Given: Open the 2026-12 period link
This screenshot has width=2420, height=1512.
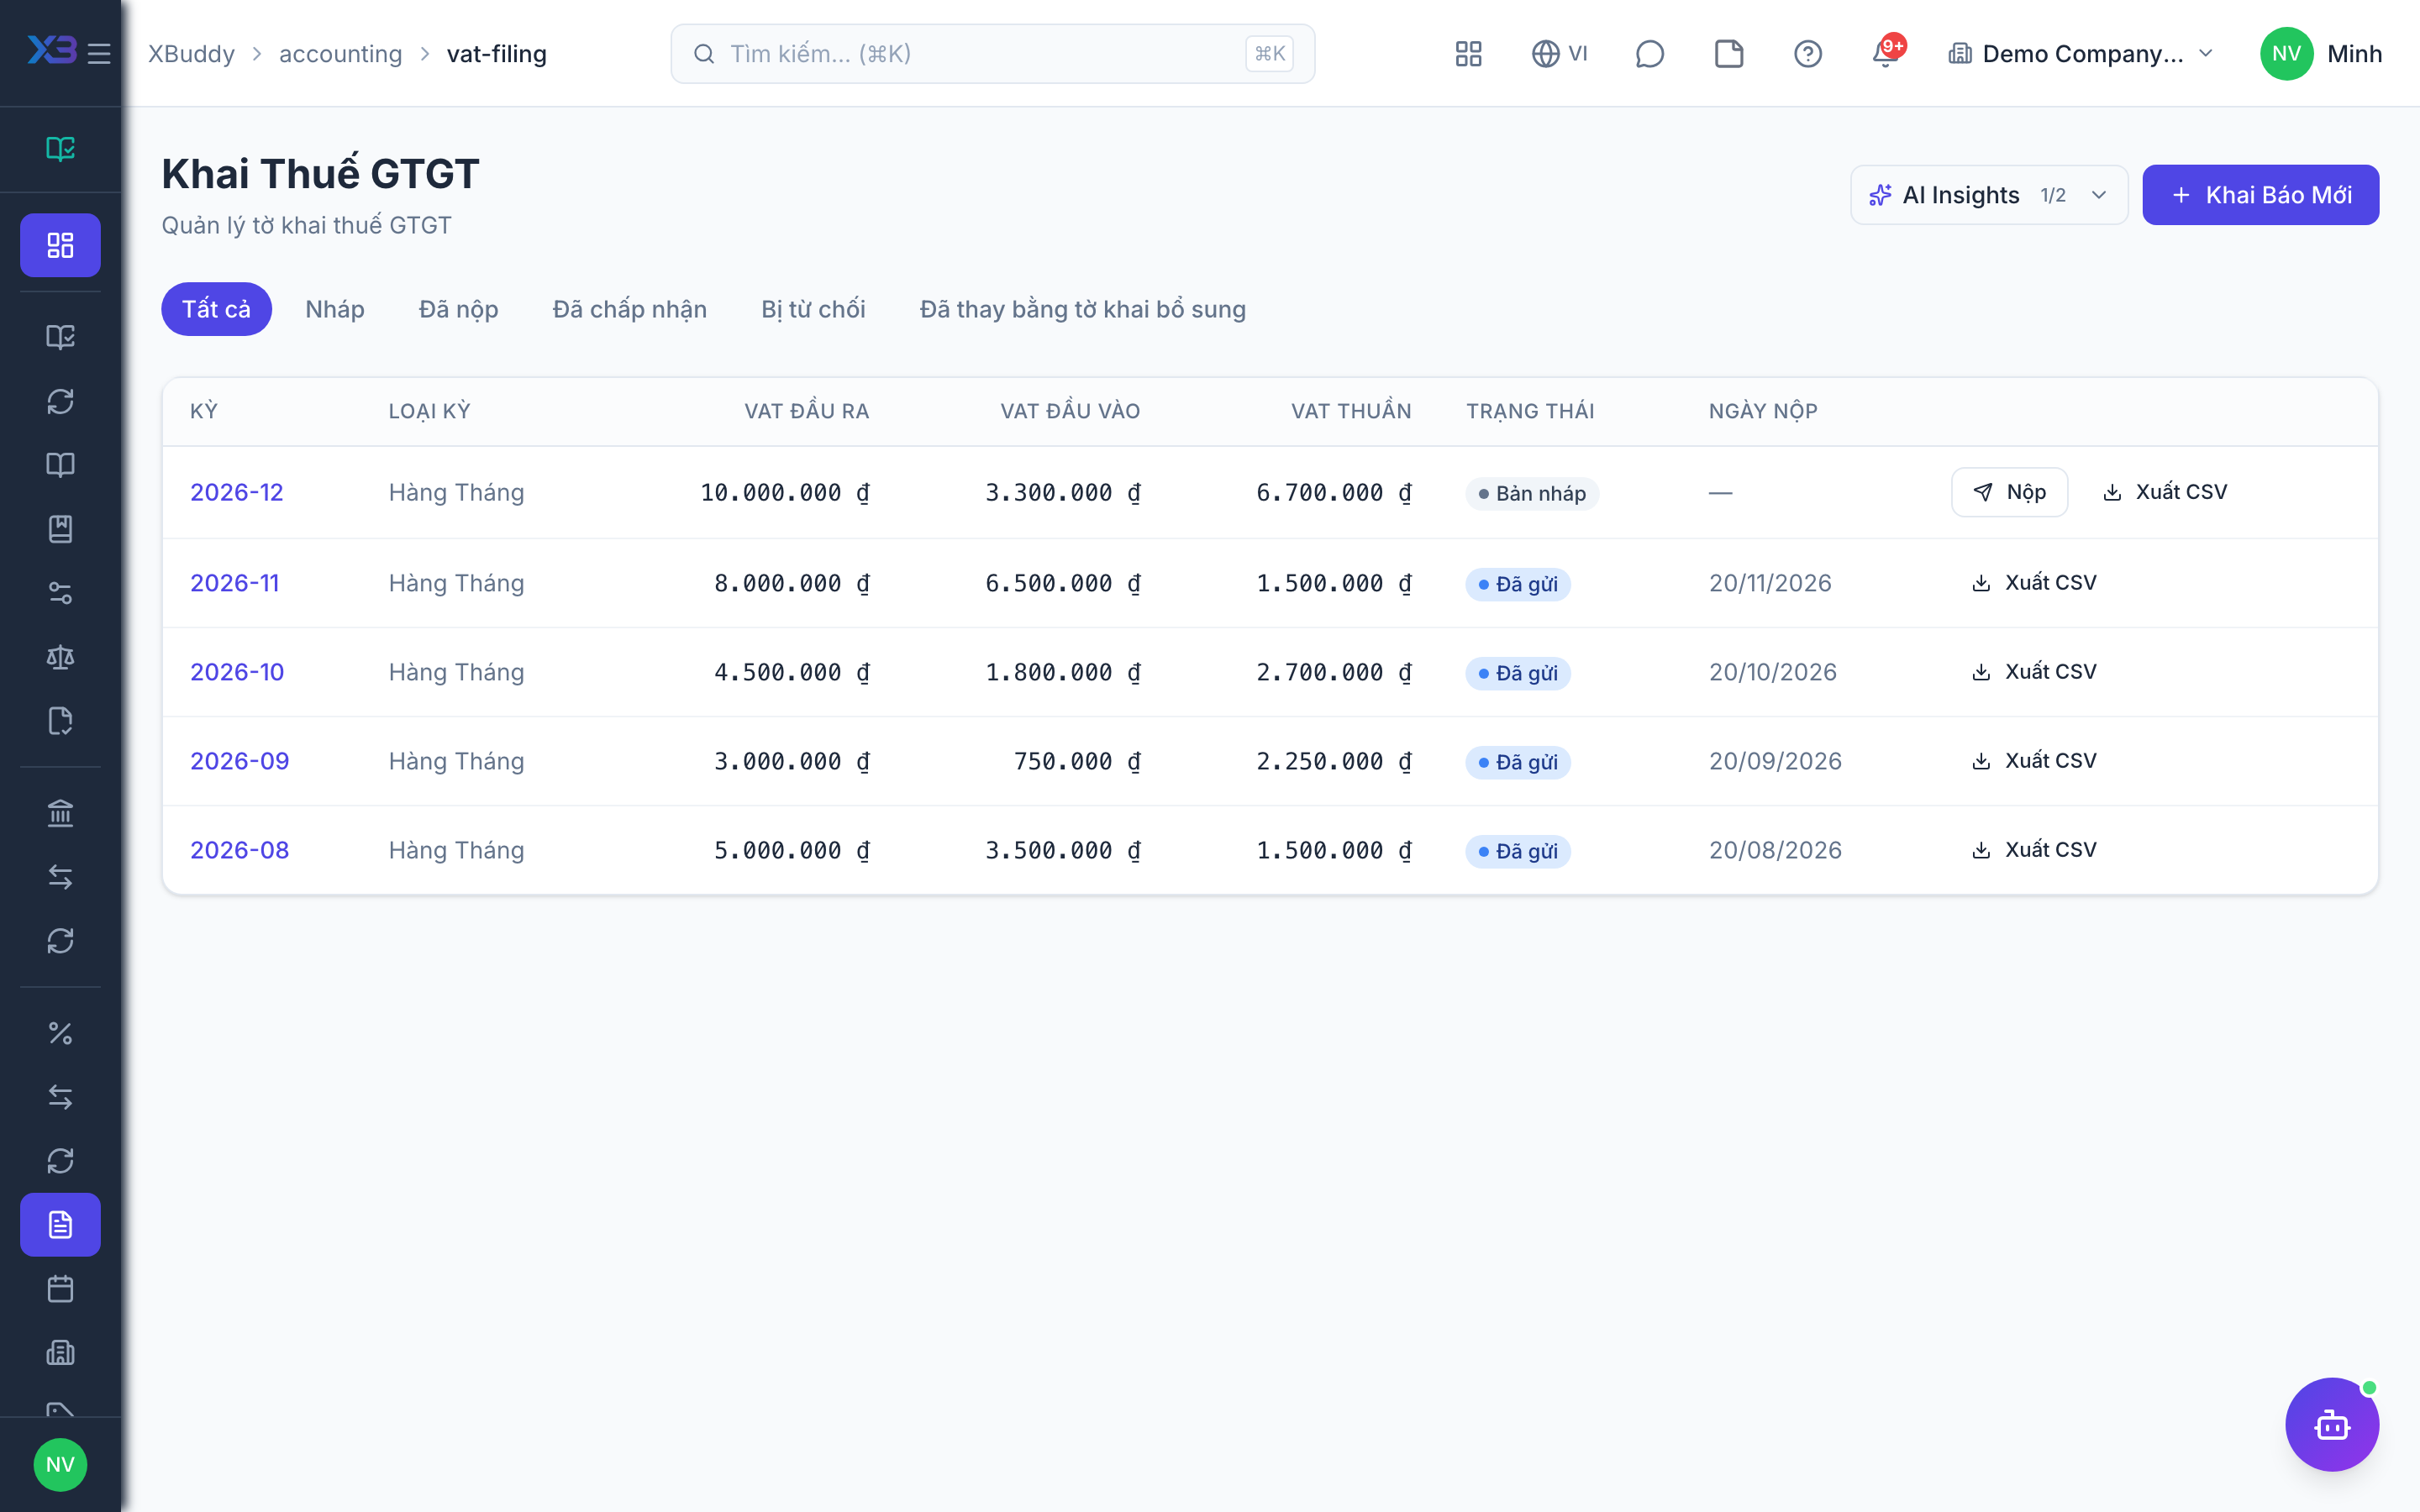Looking at the screenshot, I should coord(237,492).
